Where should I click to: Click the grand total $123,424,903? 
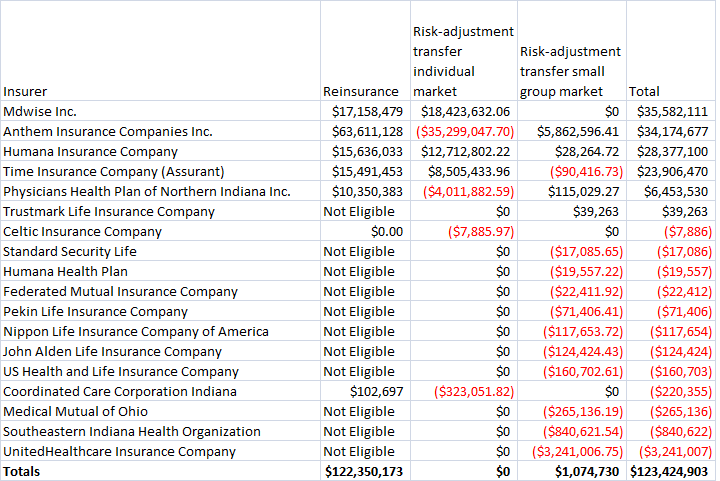[670, 471]
